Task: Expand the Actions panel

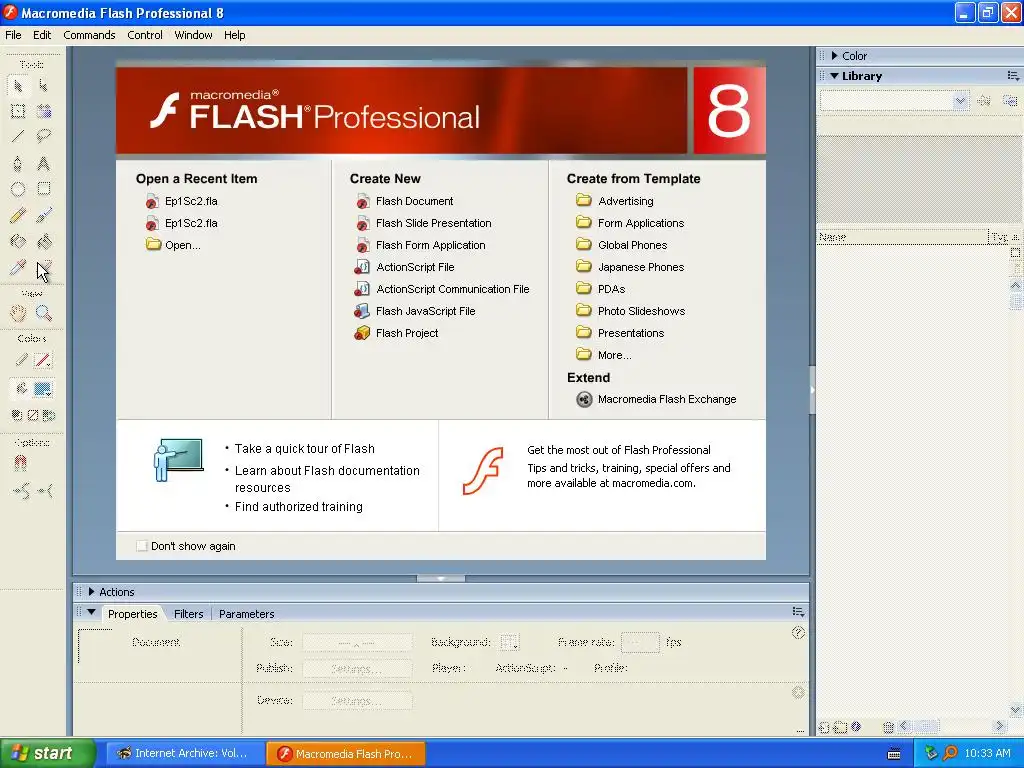Action: pyautogui.click(x=91, y=592)
